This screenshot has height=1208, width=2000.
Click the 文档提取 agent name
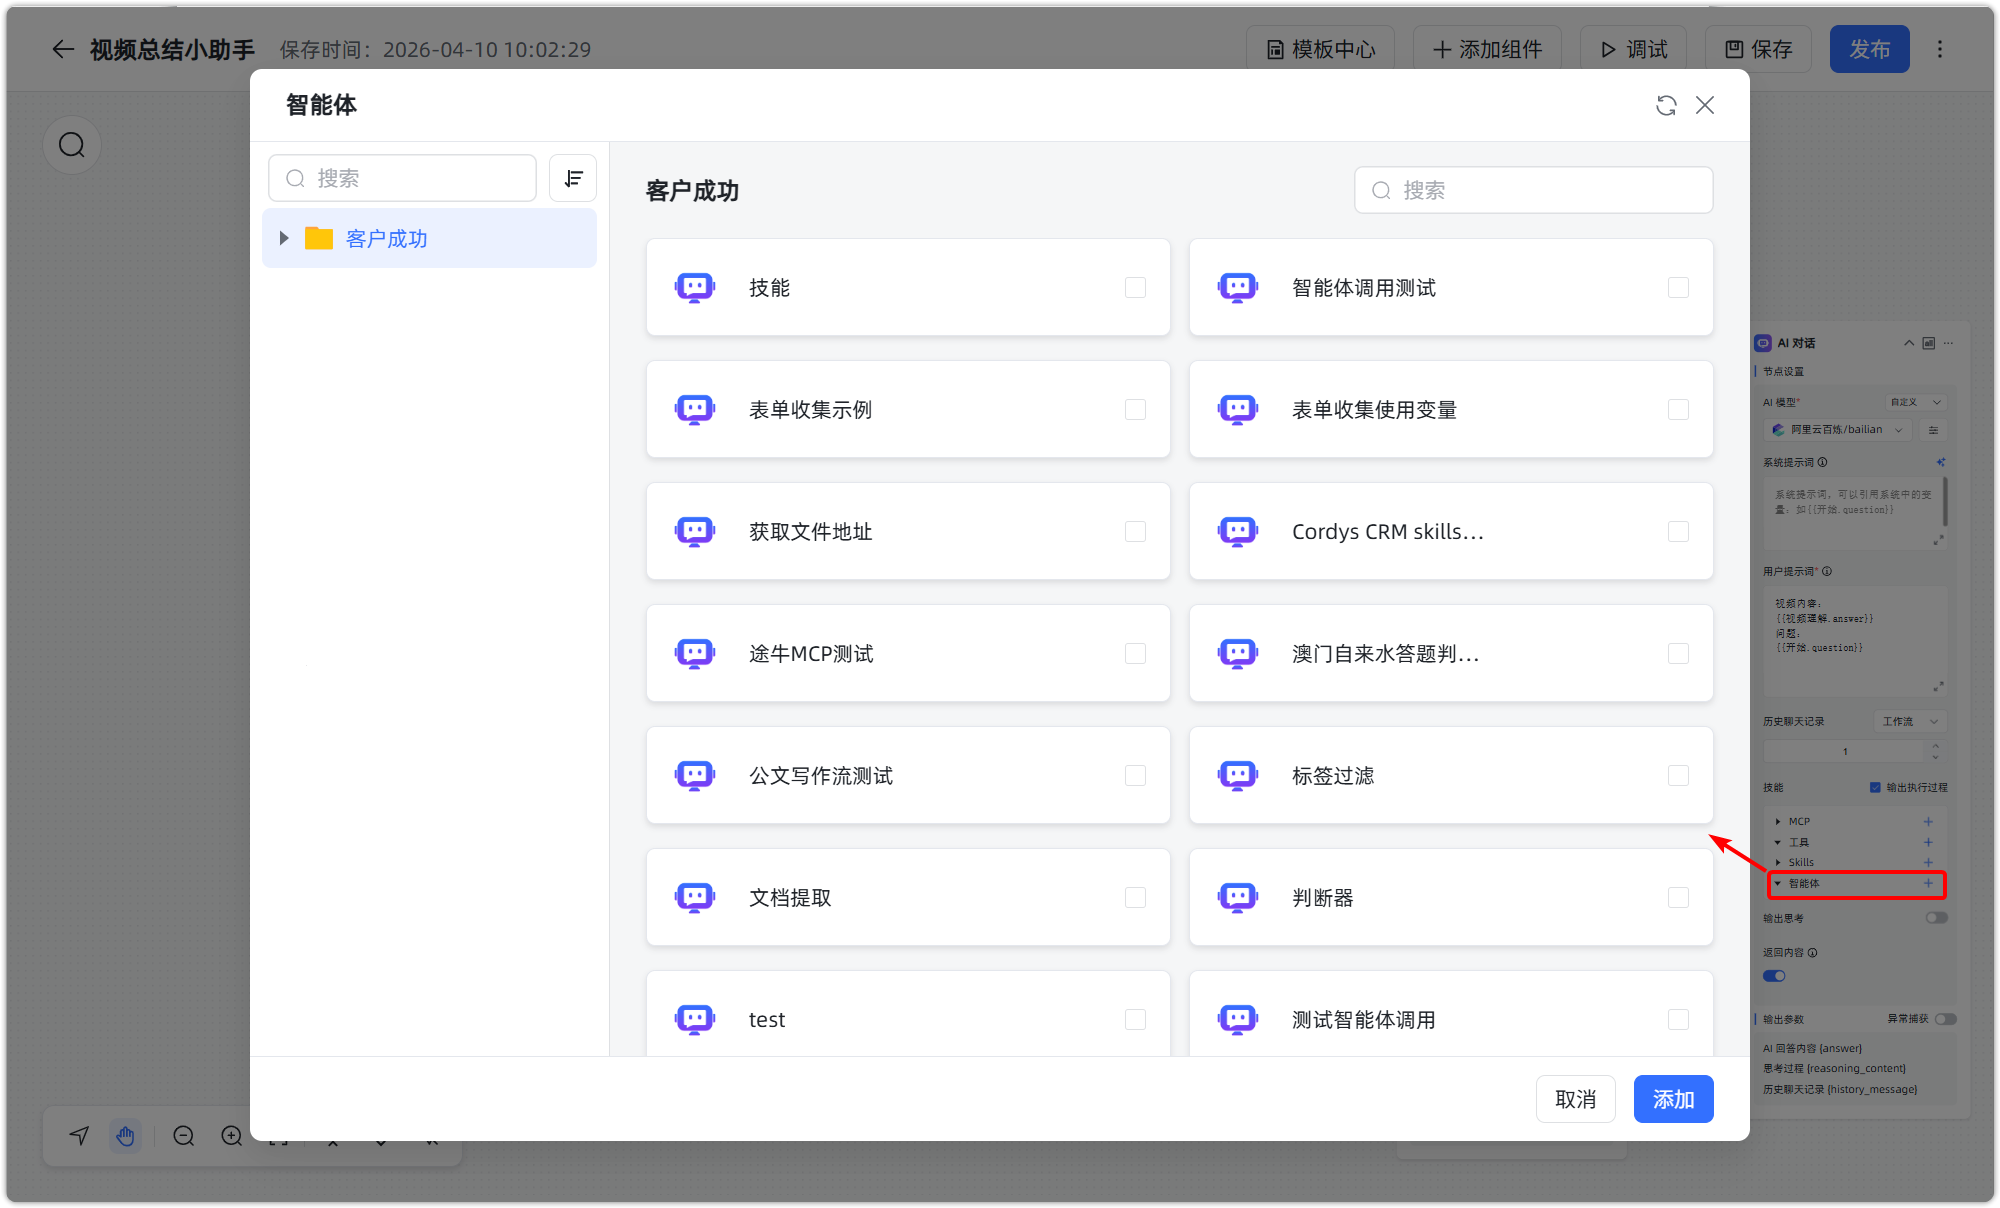tap(790, 898)
